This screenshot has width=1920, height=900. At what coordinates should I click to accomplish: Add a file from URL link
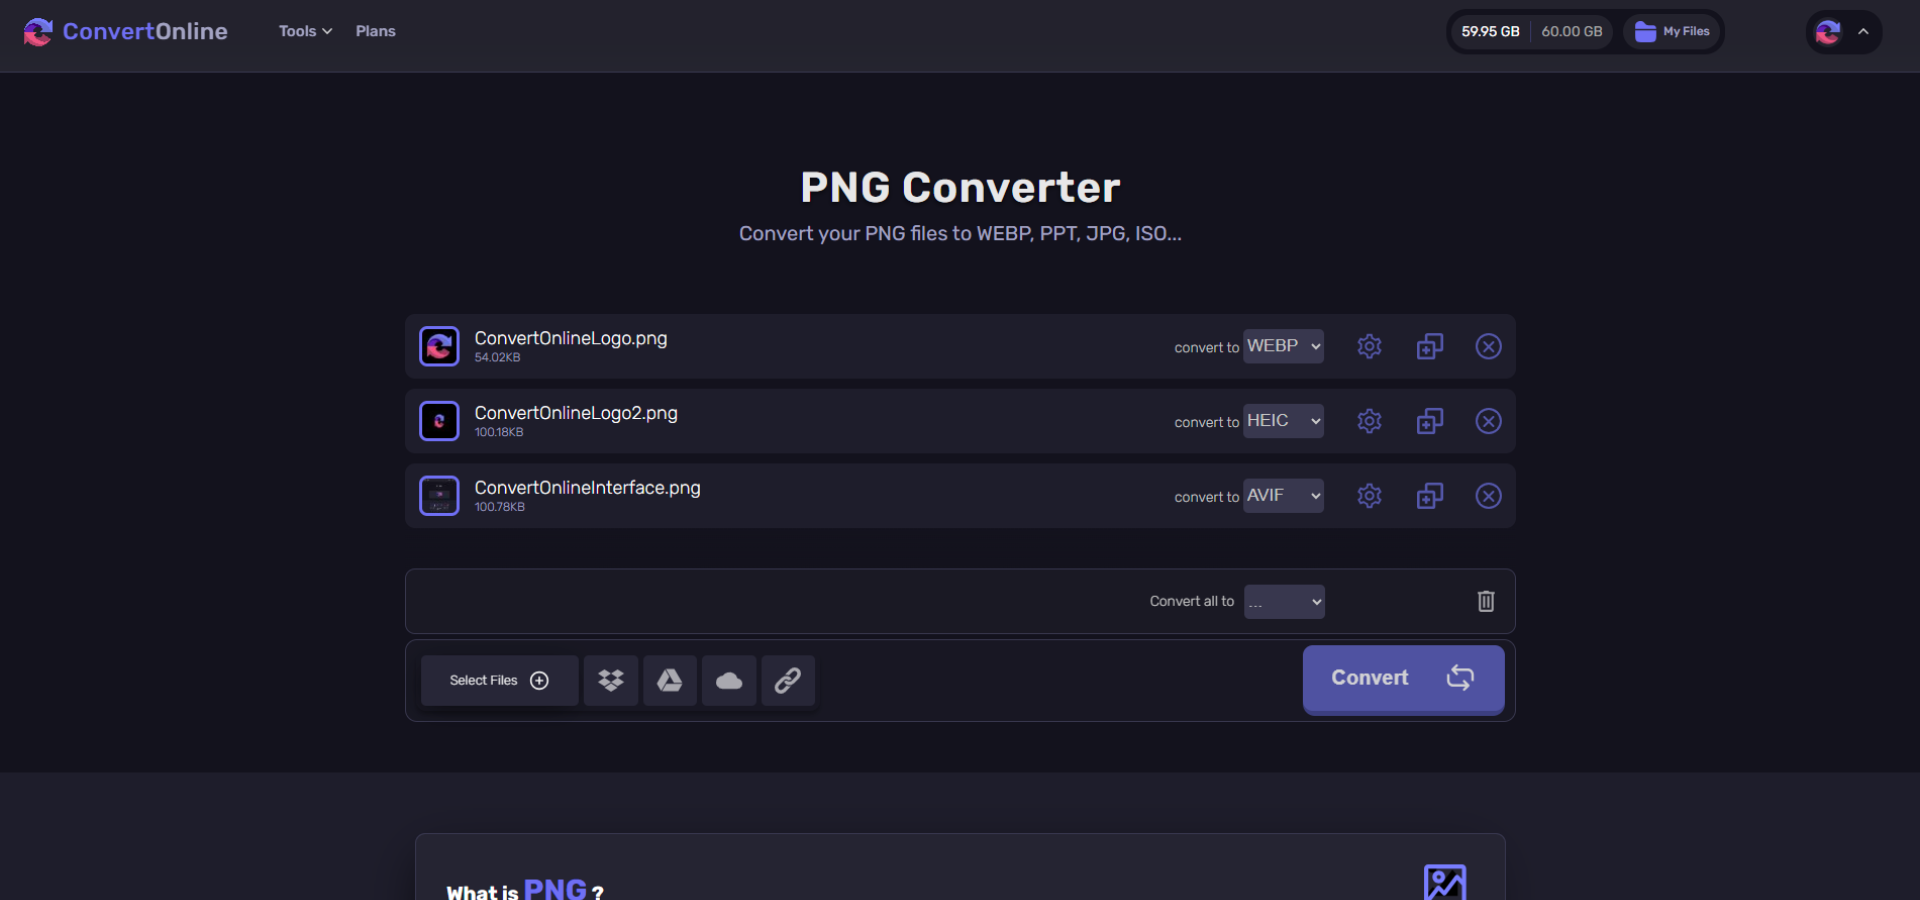click(787, 680)
